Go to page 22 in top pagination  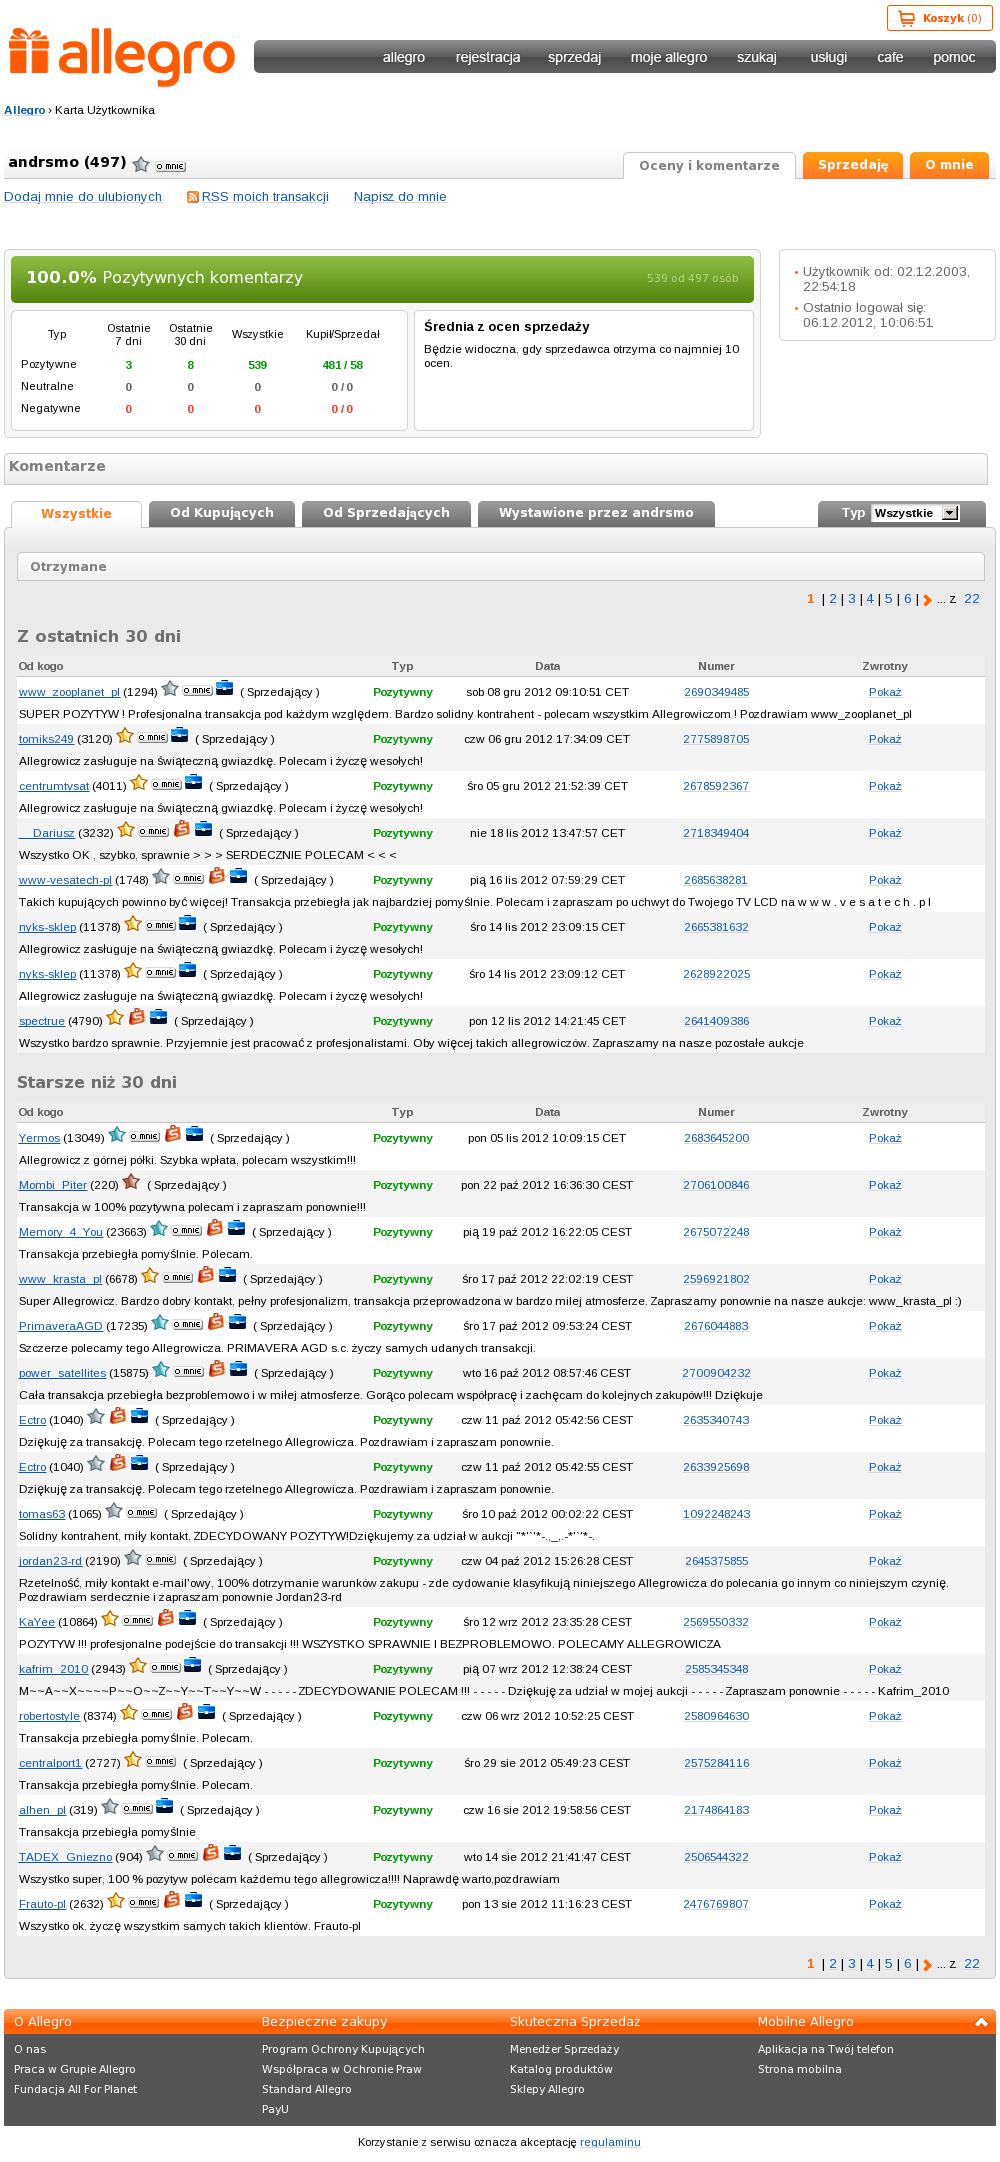972,599
